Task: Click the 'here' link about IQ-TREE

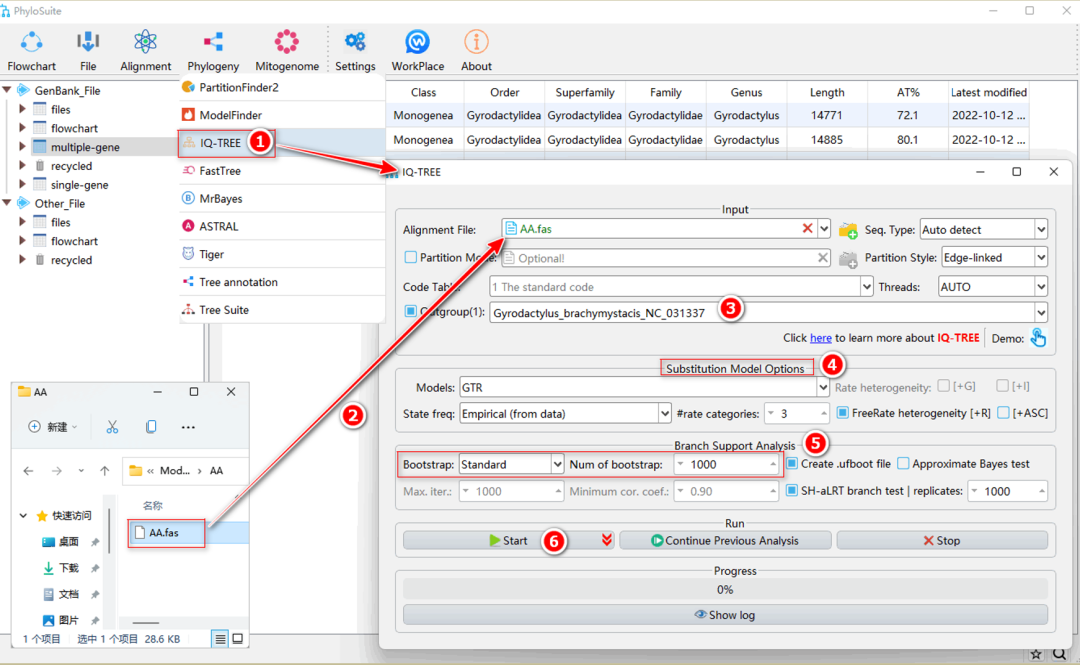Action: [820, 338]
